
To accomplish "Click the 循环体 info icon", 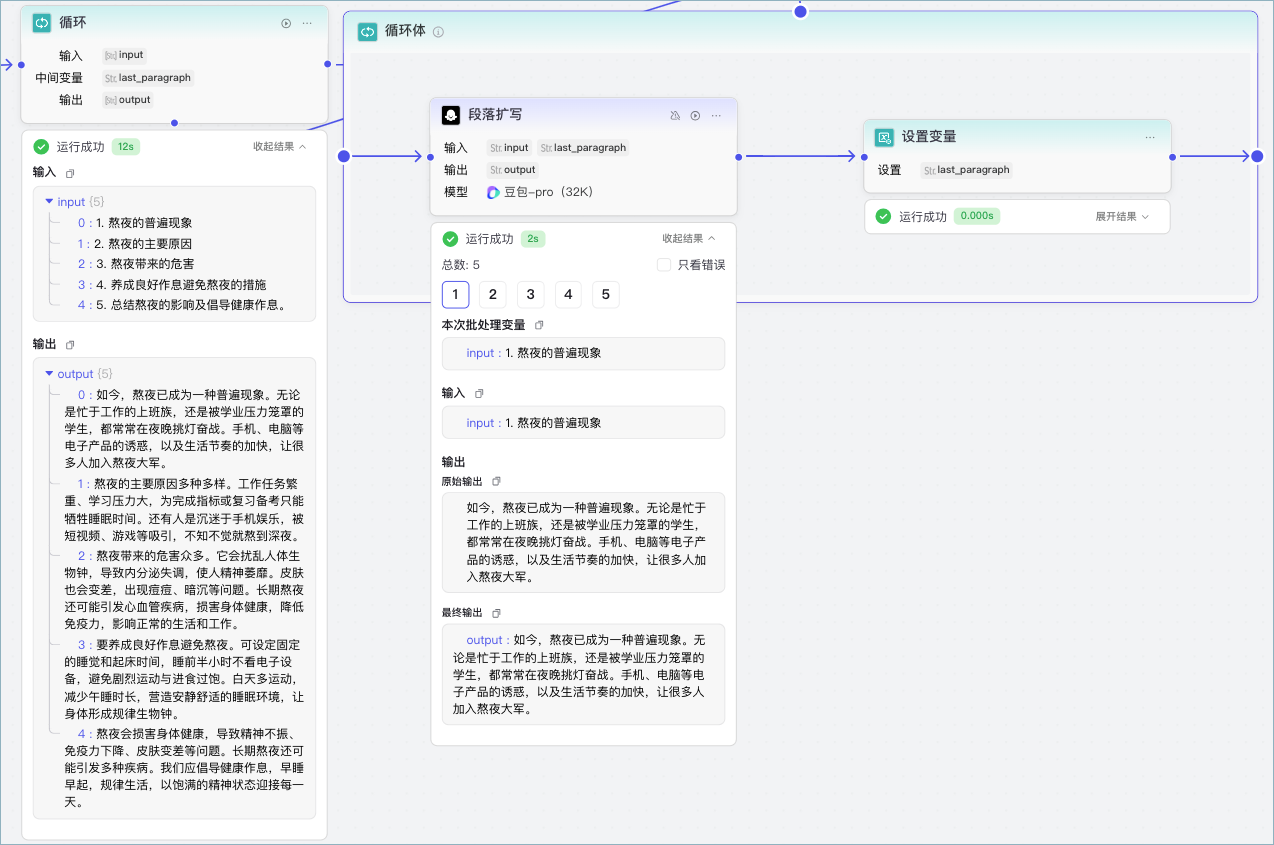I will (438, 32).
